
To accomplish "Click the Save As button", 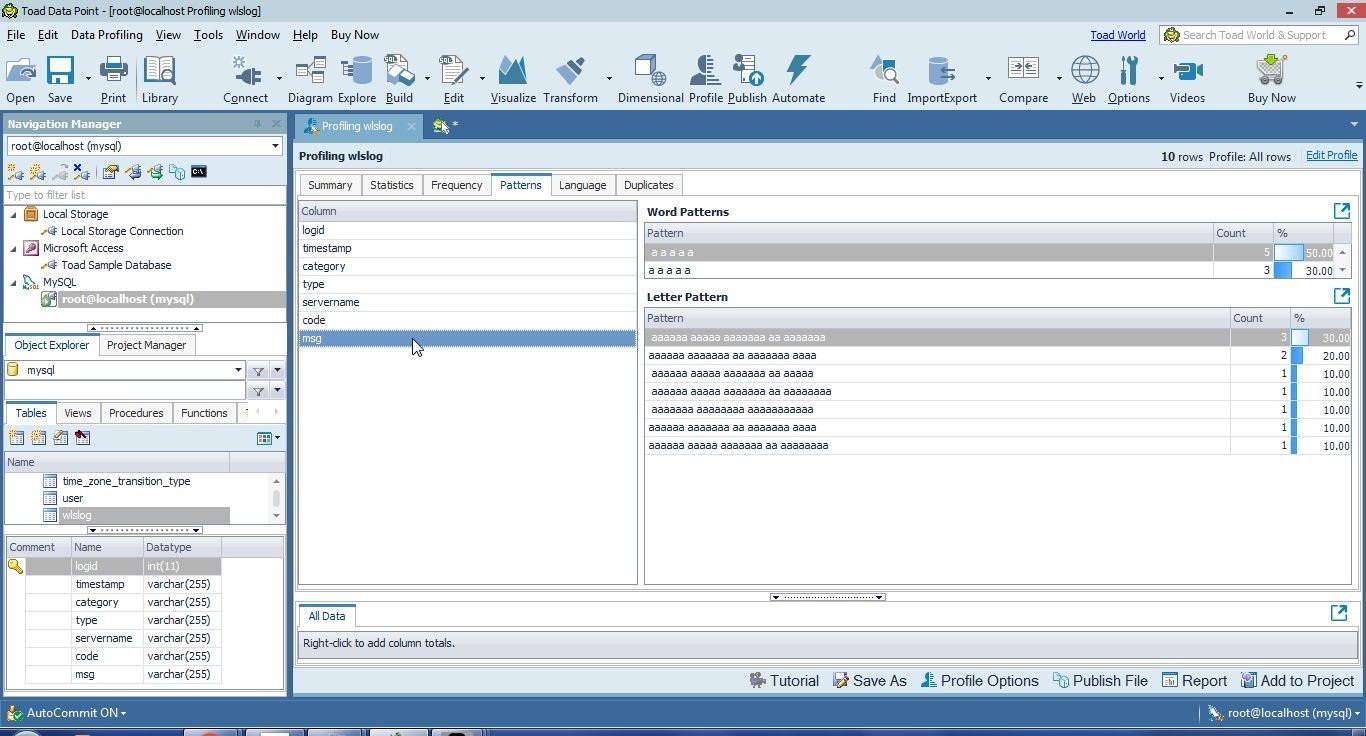I will (x=870, y=681).
